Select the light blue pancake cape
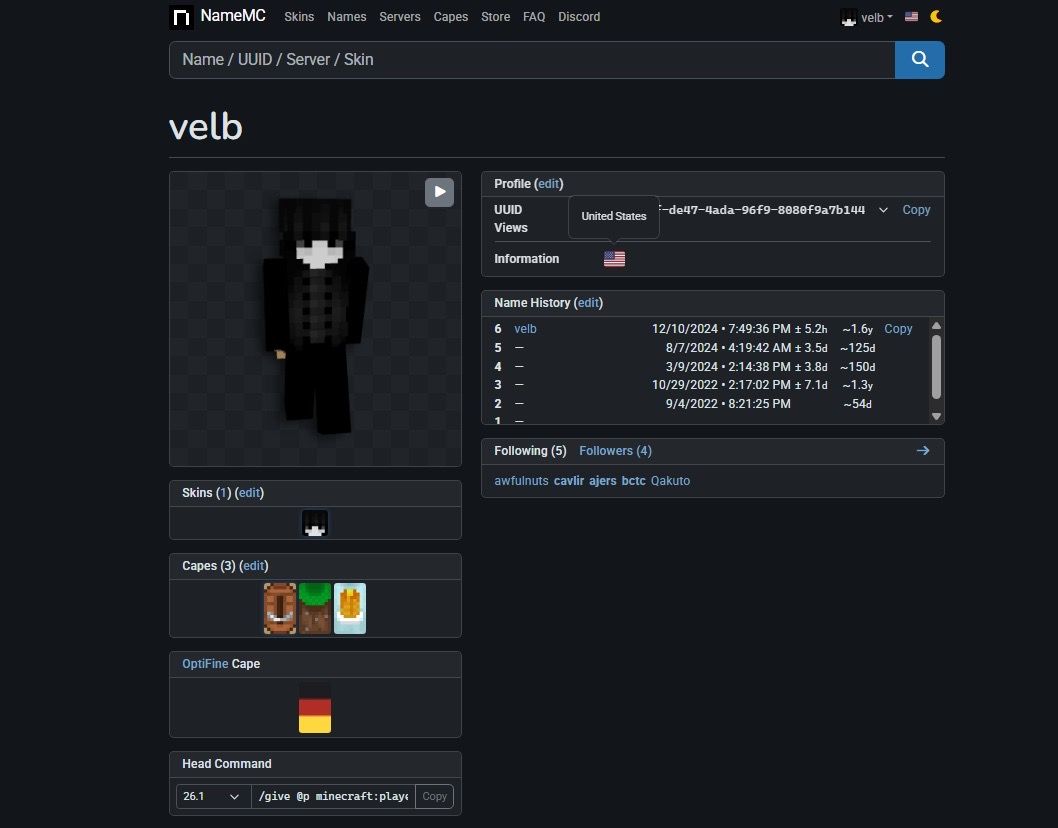1058x828 pixels. (350, 608)
